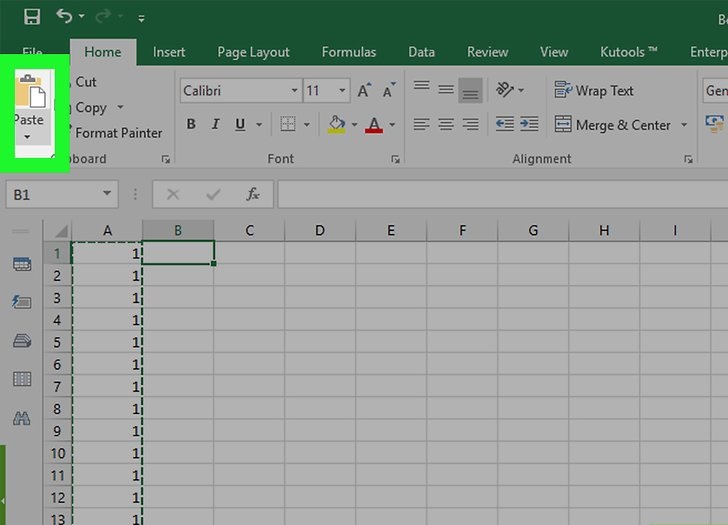
Task: Select Center alignment icon
Action: click(446, 124)
